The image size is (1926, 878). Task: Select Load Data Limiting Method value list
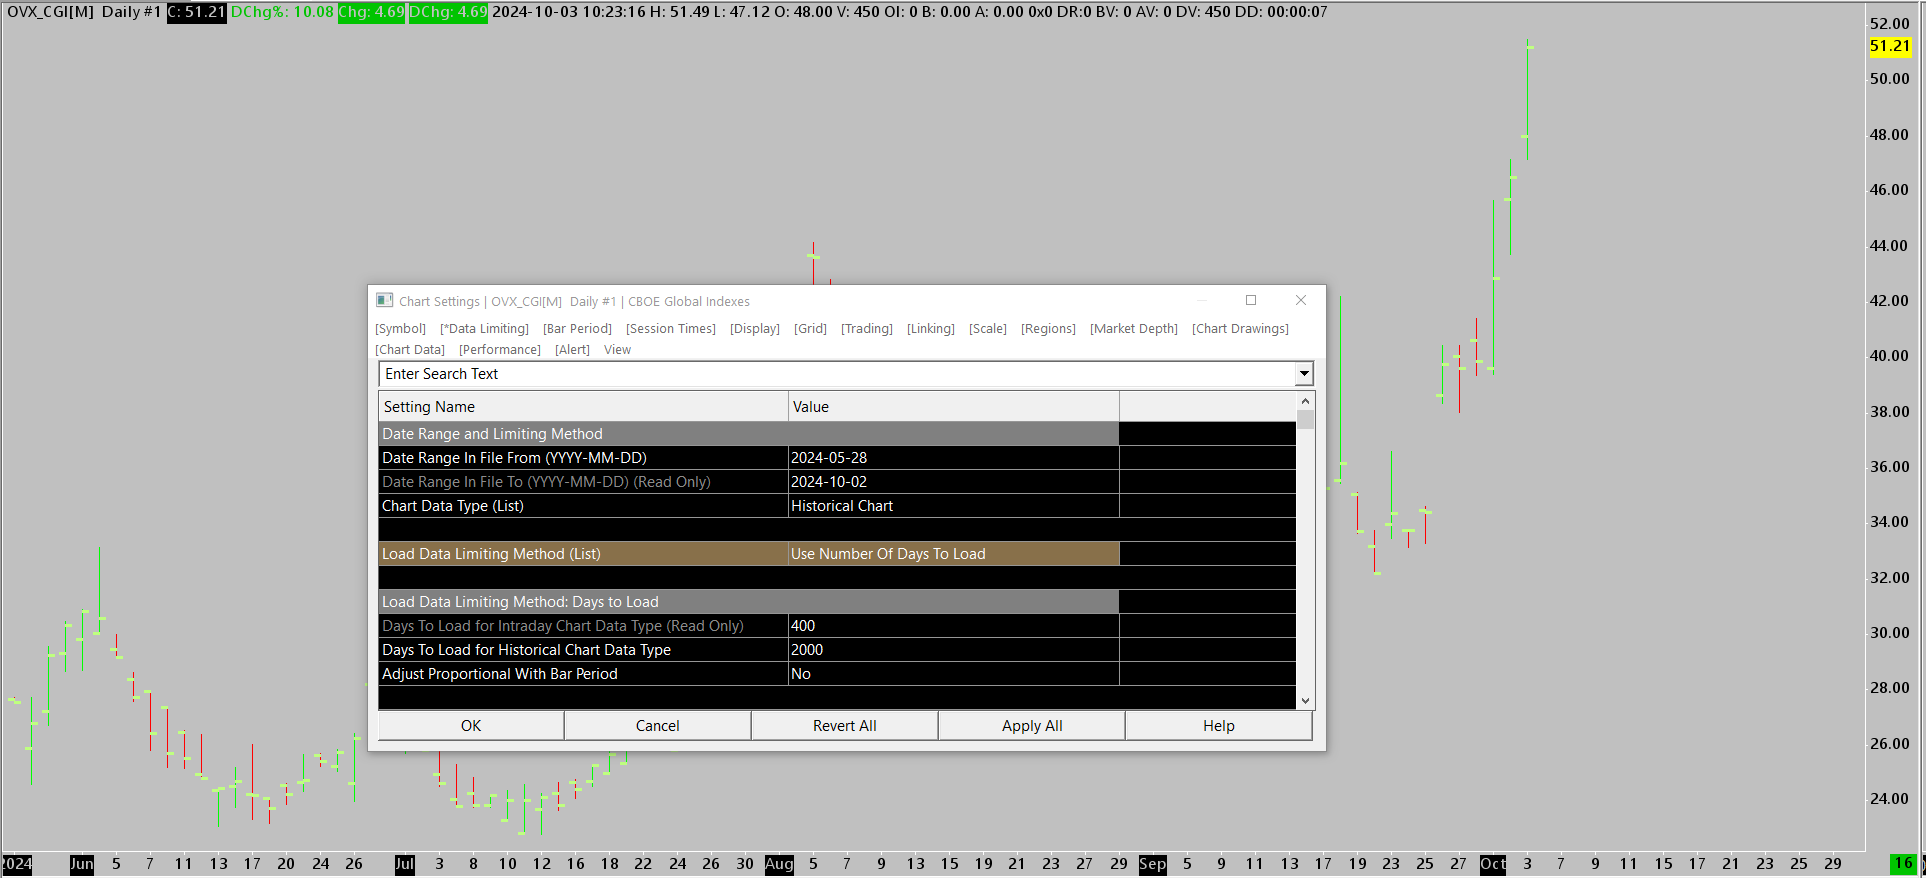pos(954,554)
